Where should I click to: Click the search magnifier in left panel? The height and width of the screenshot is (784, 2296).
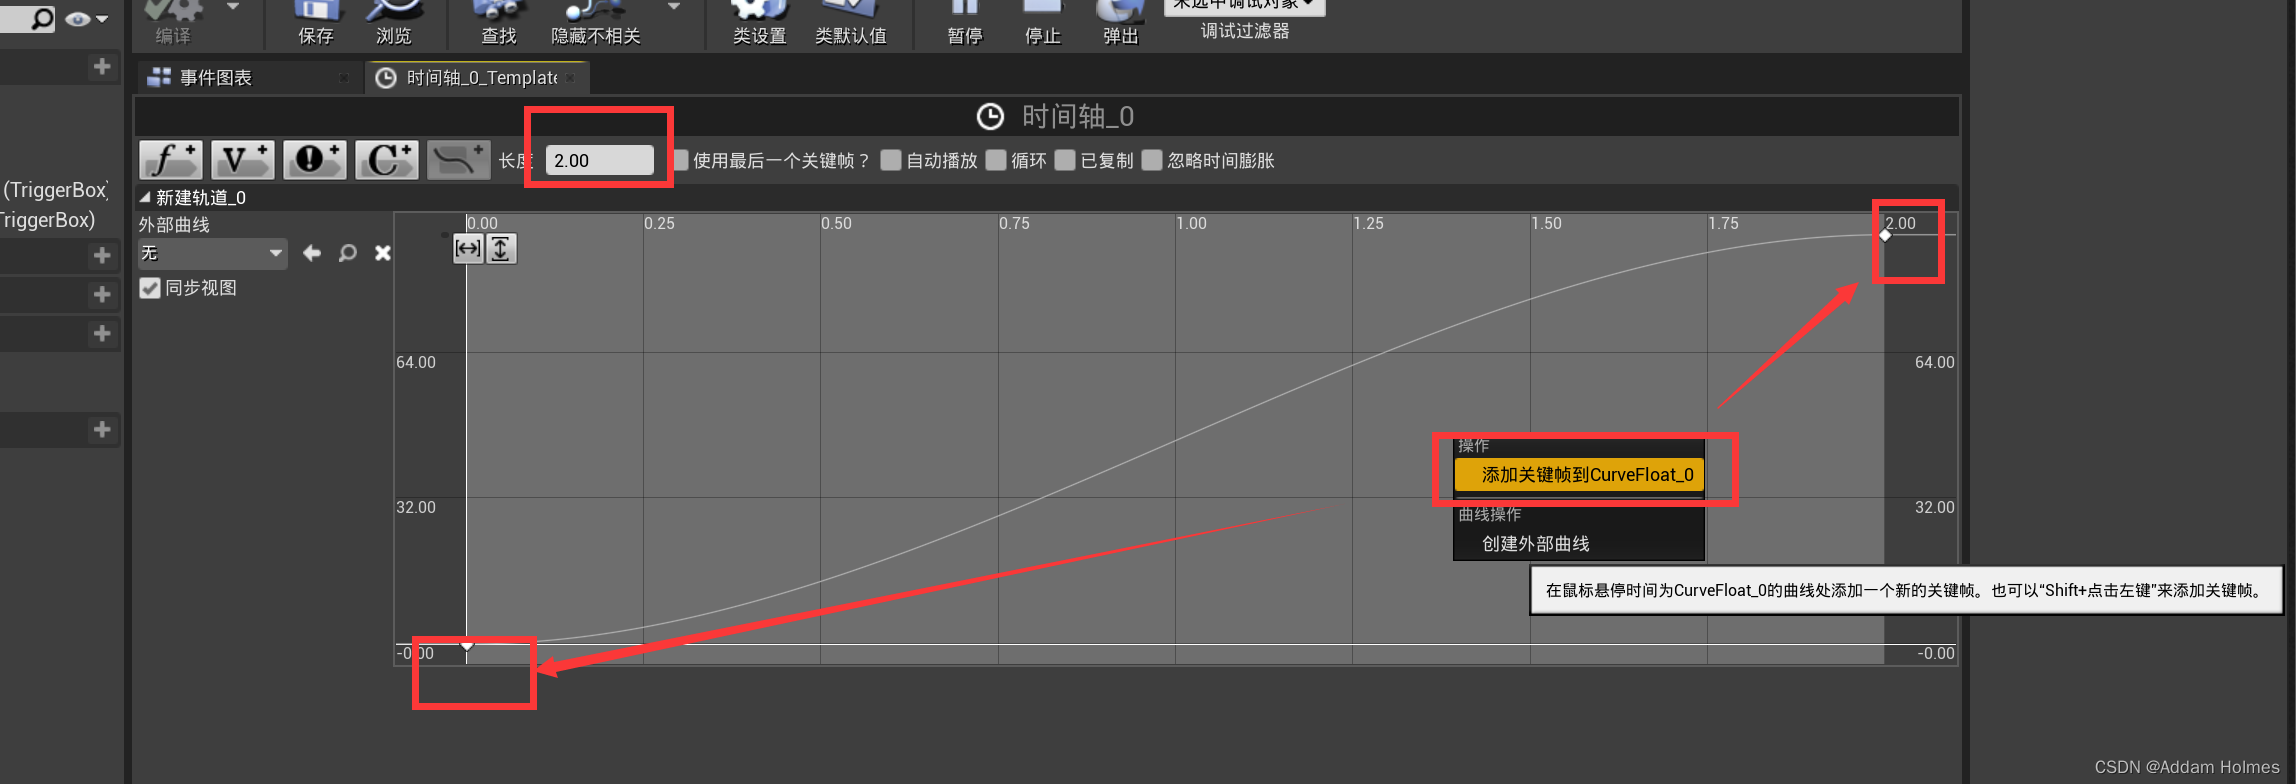pos(41,18)
